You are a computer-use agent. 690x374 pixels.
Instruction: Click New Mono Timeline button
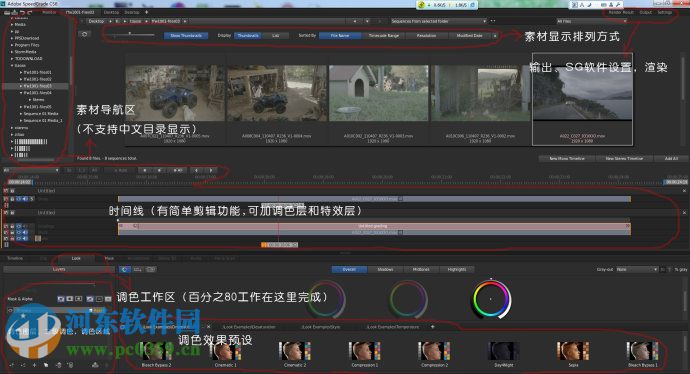tap(567, 158)
